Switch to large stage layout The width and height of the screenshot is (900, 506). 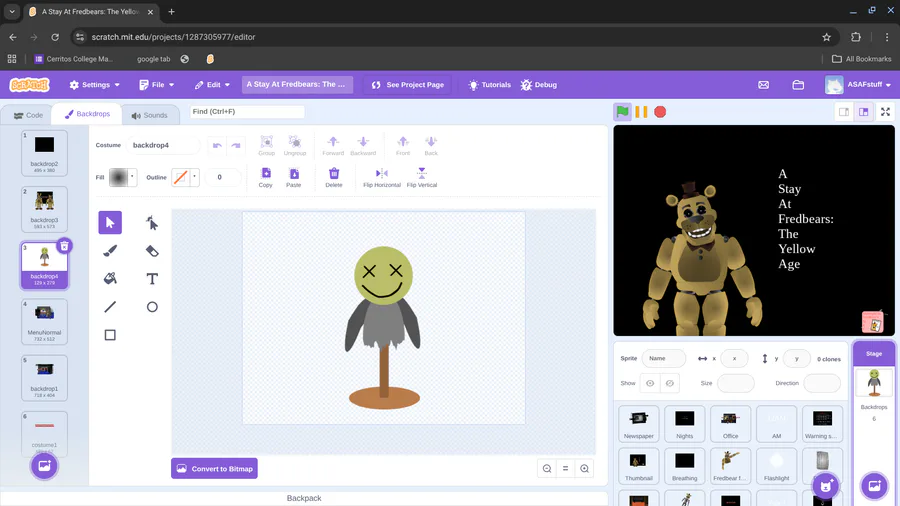[x=863, y=112]
